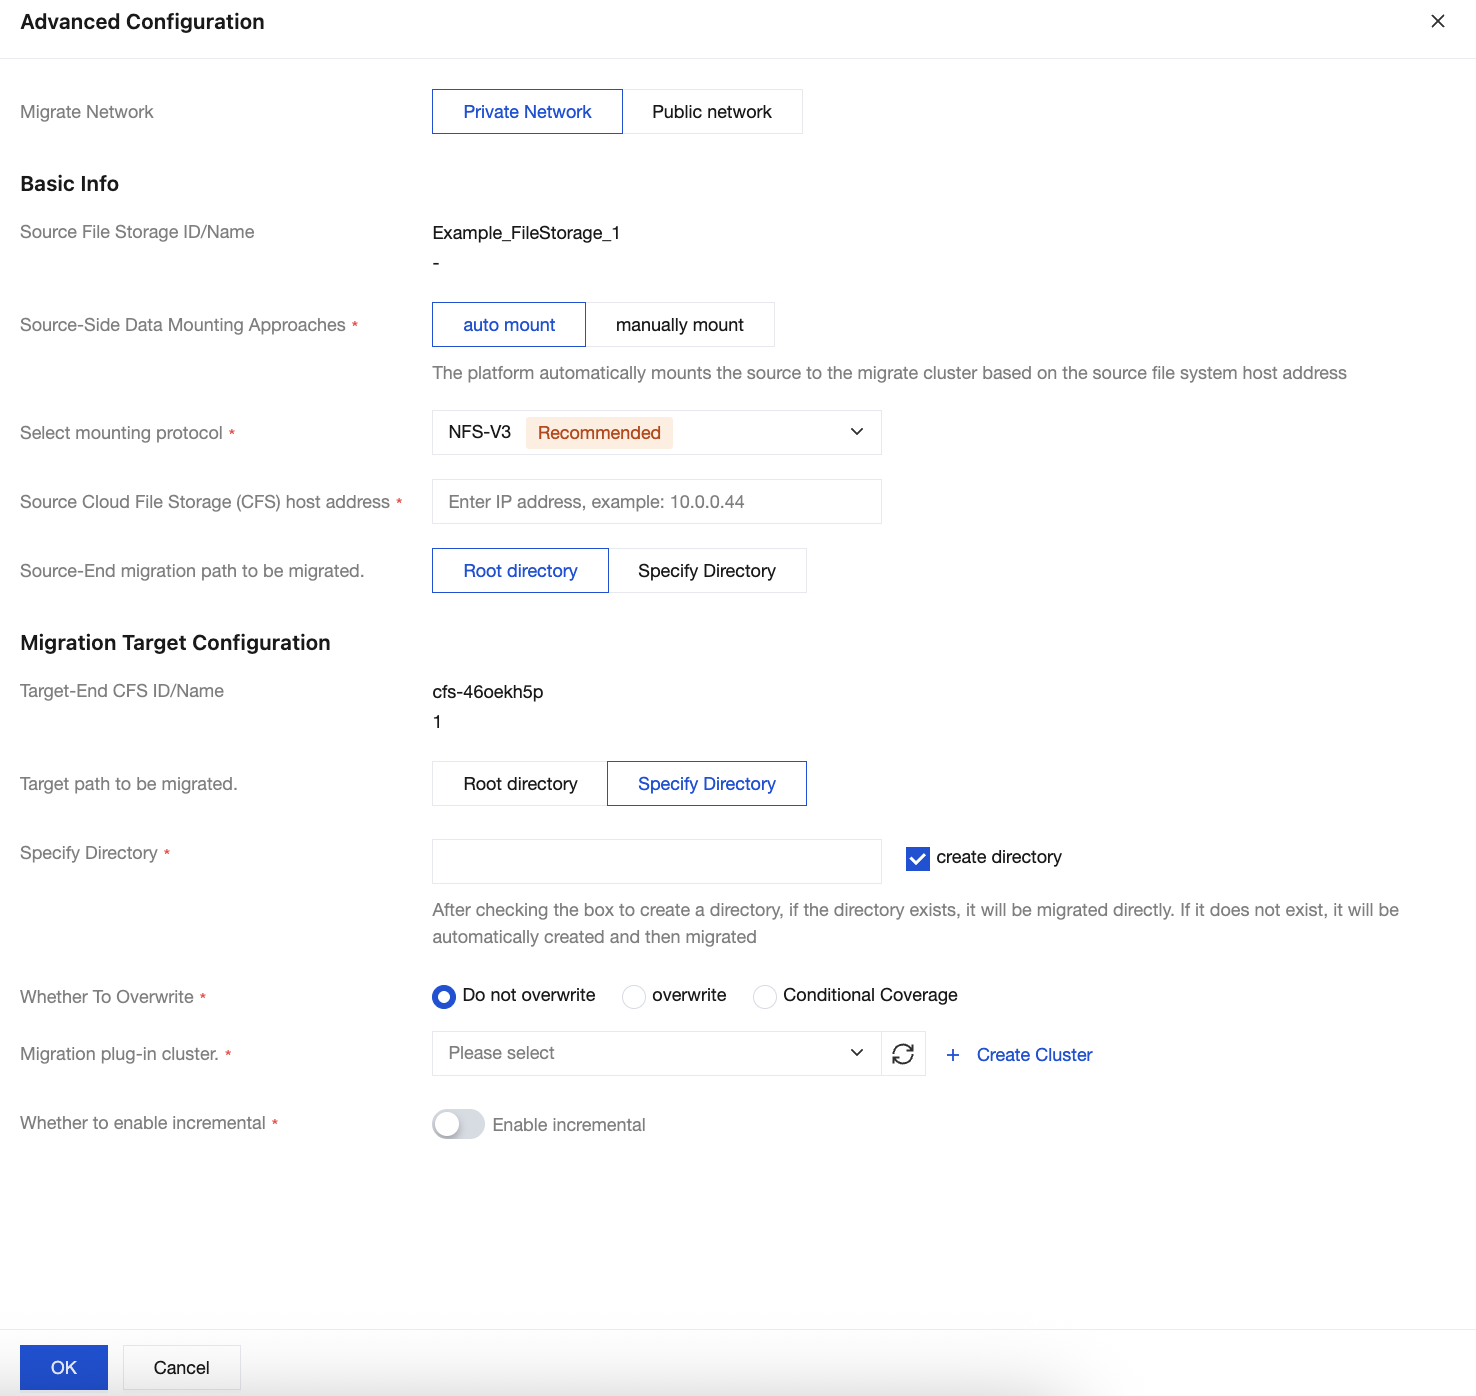Toggle the Enable incremental switch
The image size is (1476, 1396).
458,1124
